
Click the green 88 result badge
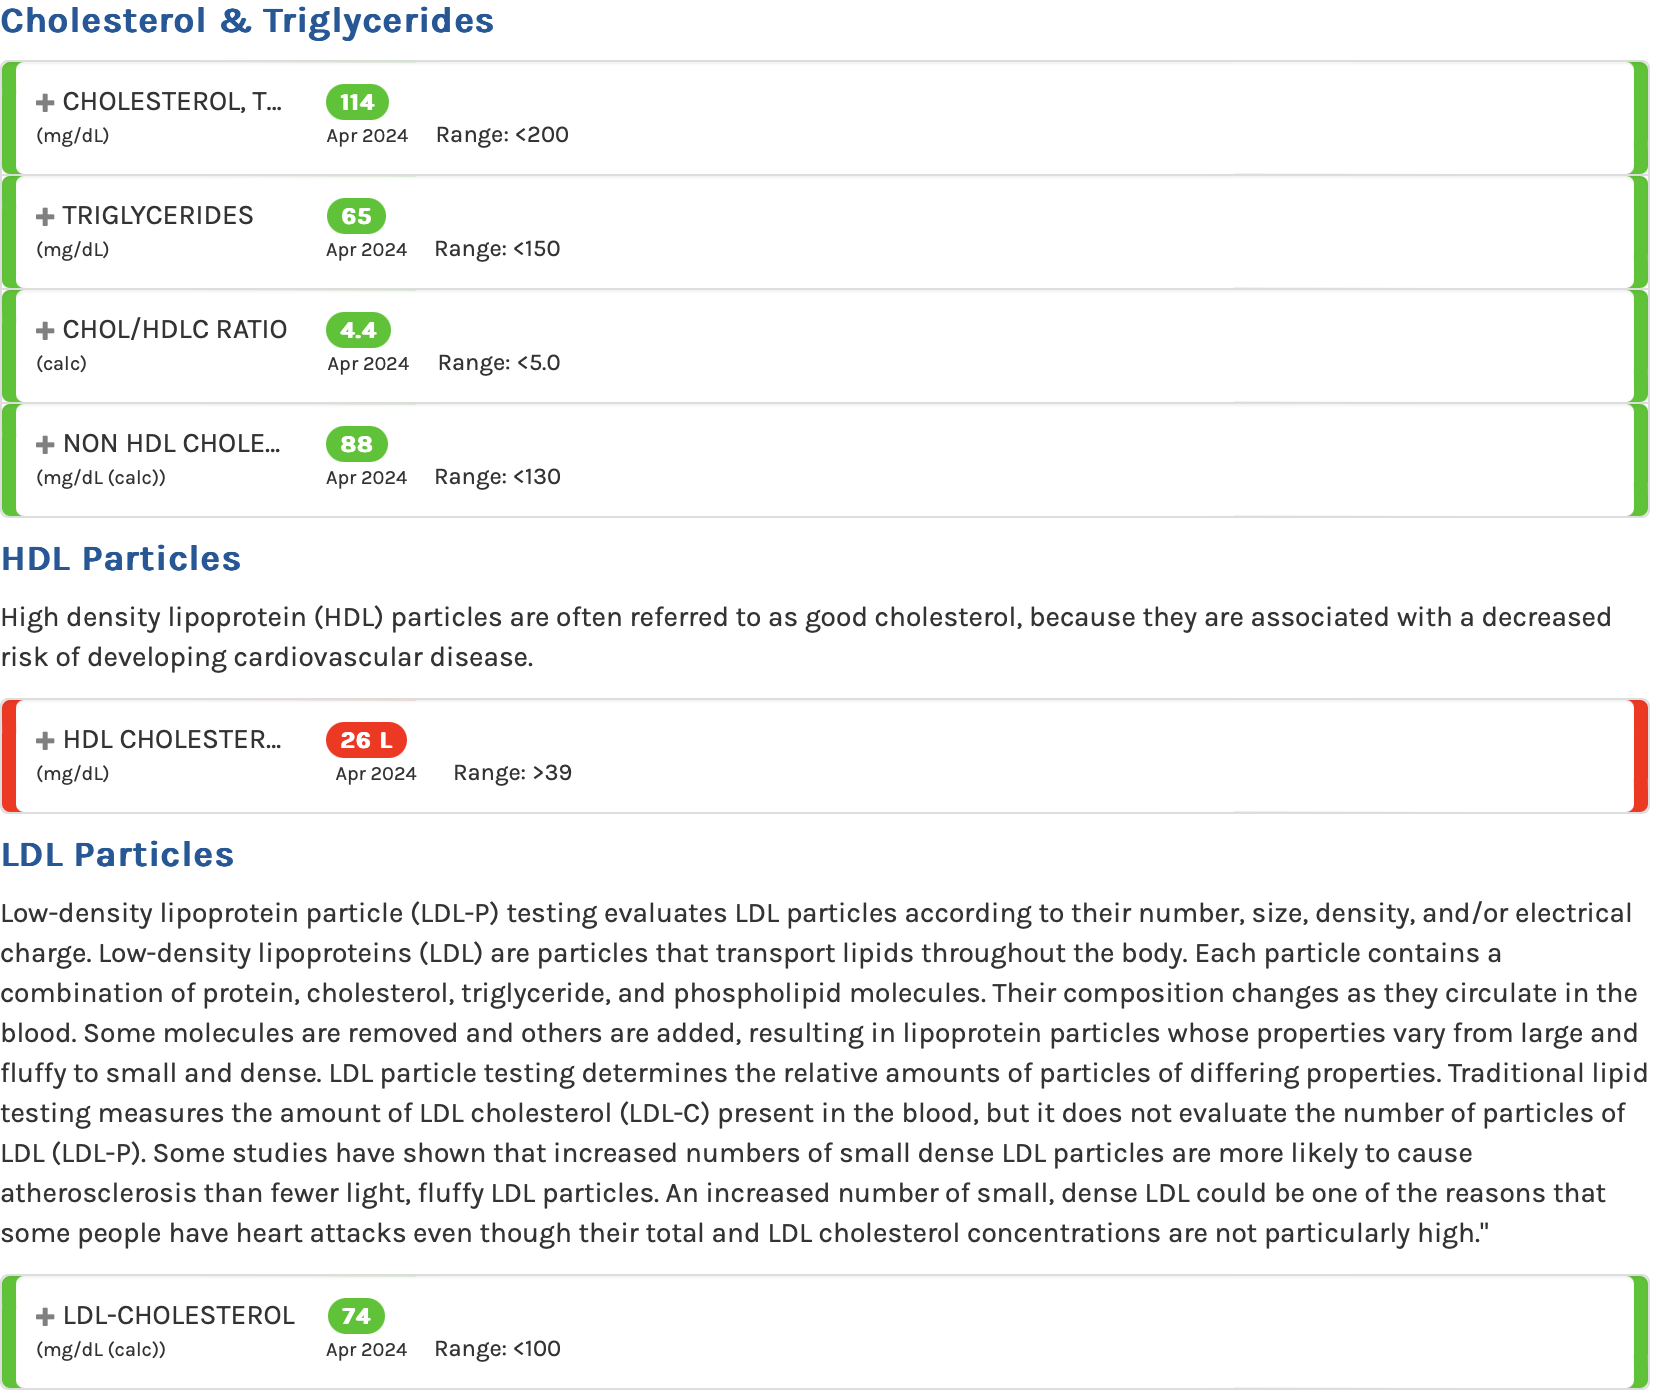(x=356, y=444)
